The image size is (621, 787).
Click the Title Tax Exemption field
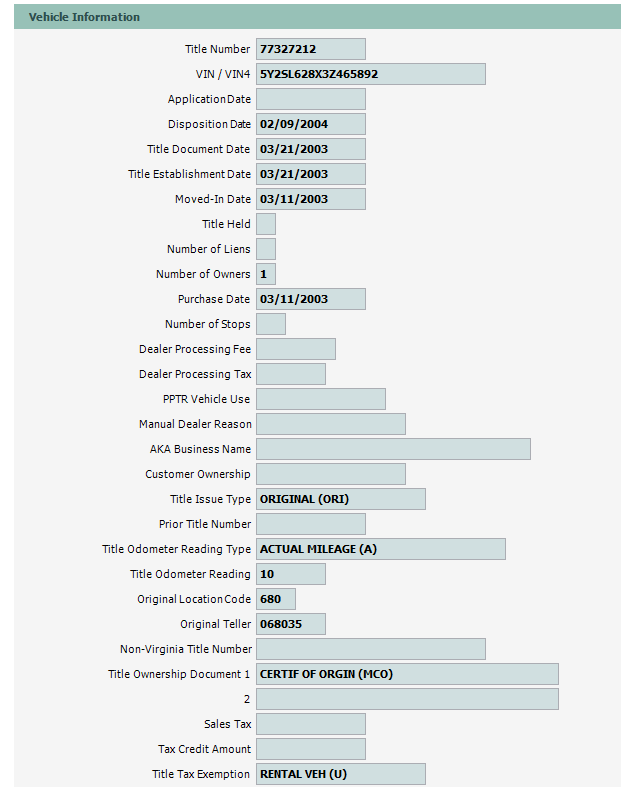tap(340, 774)
